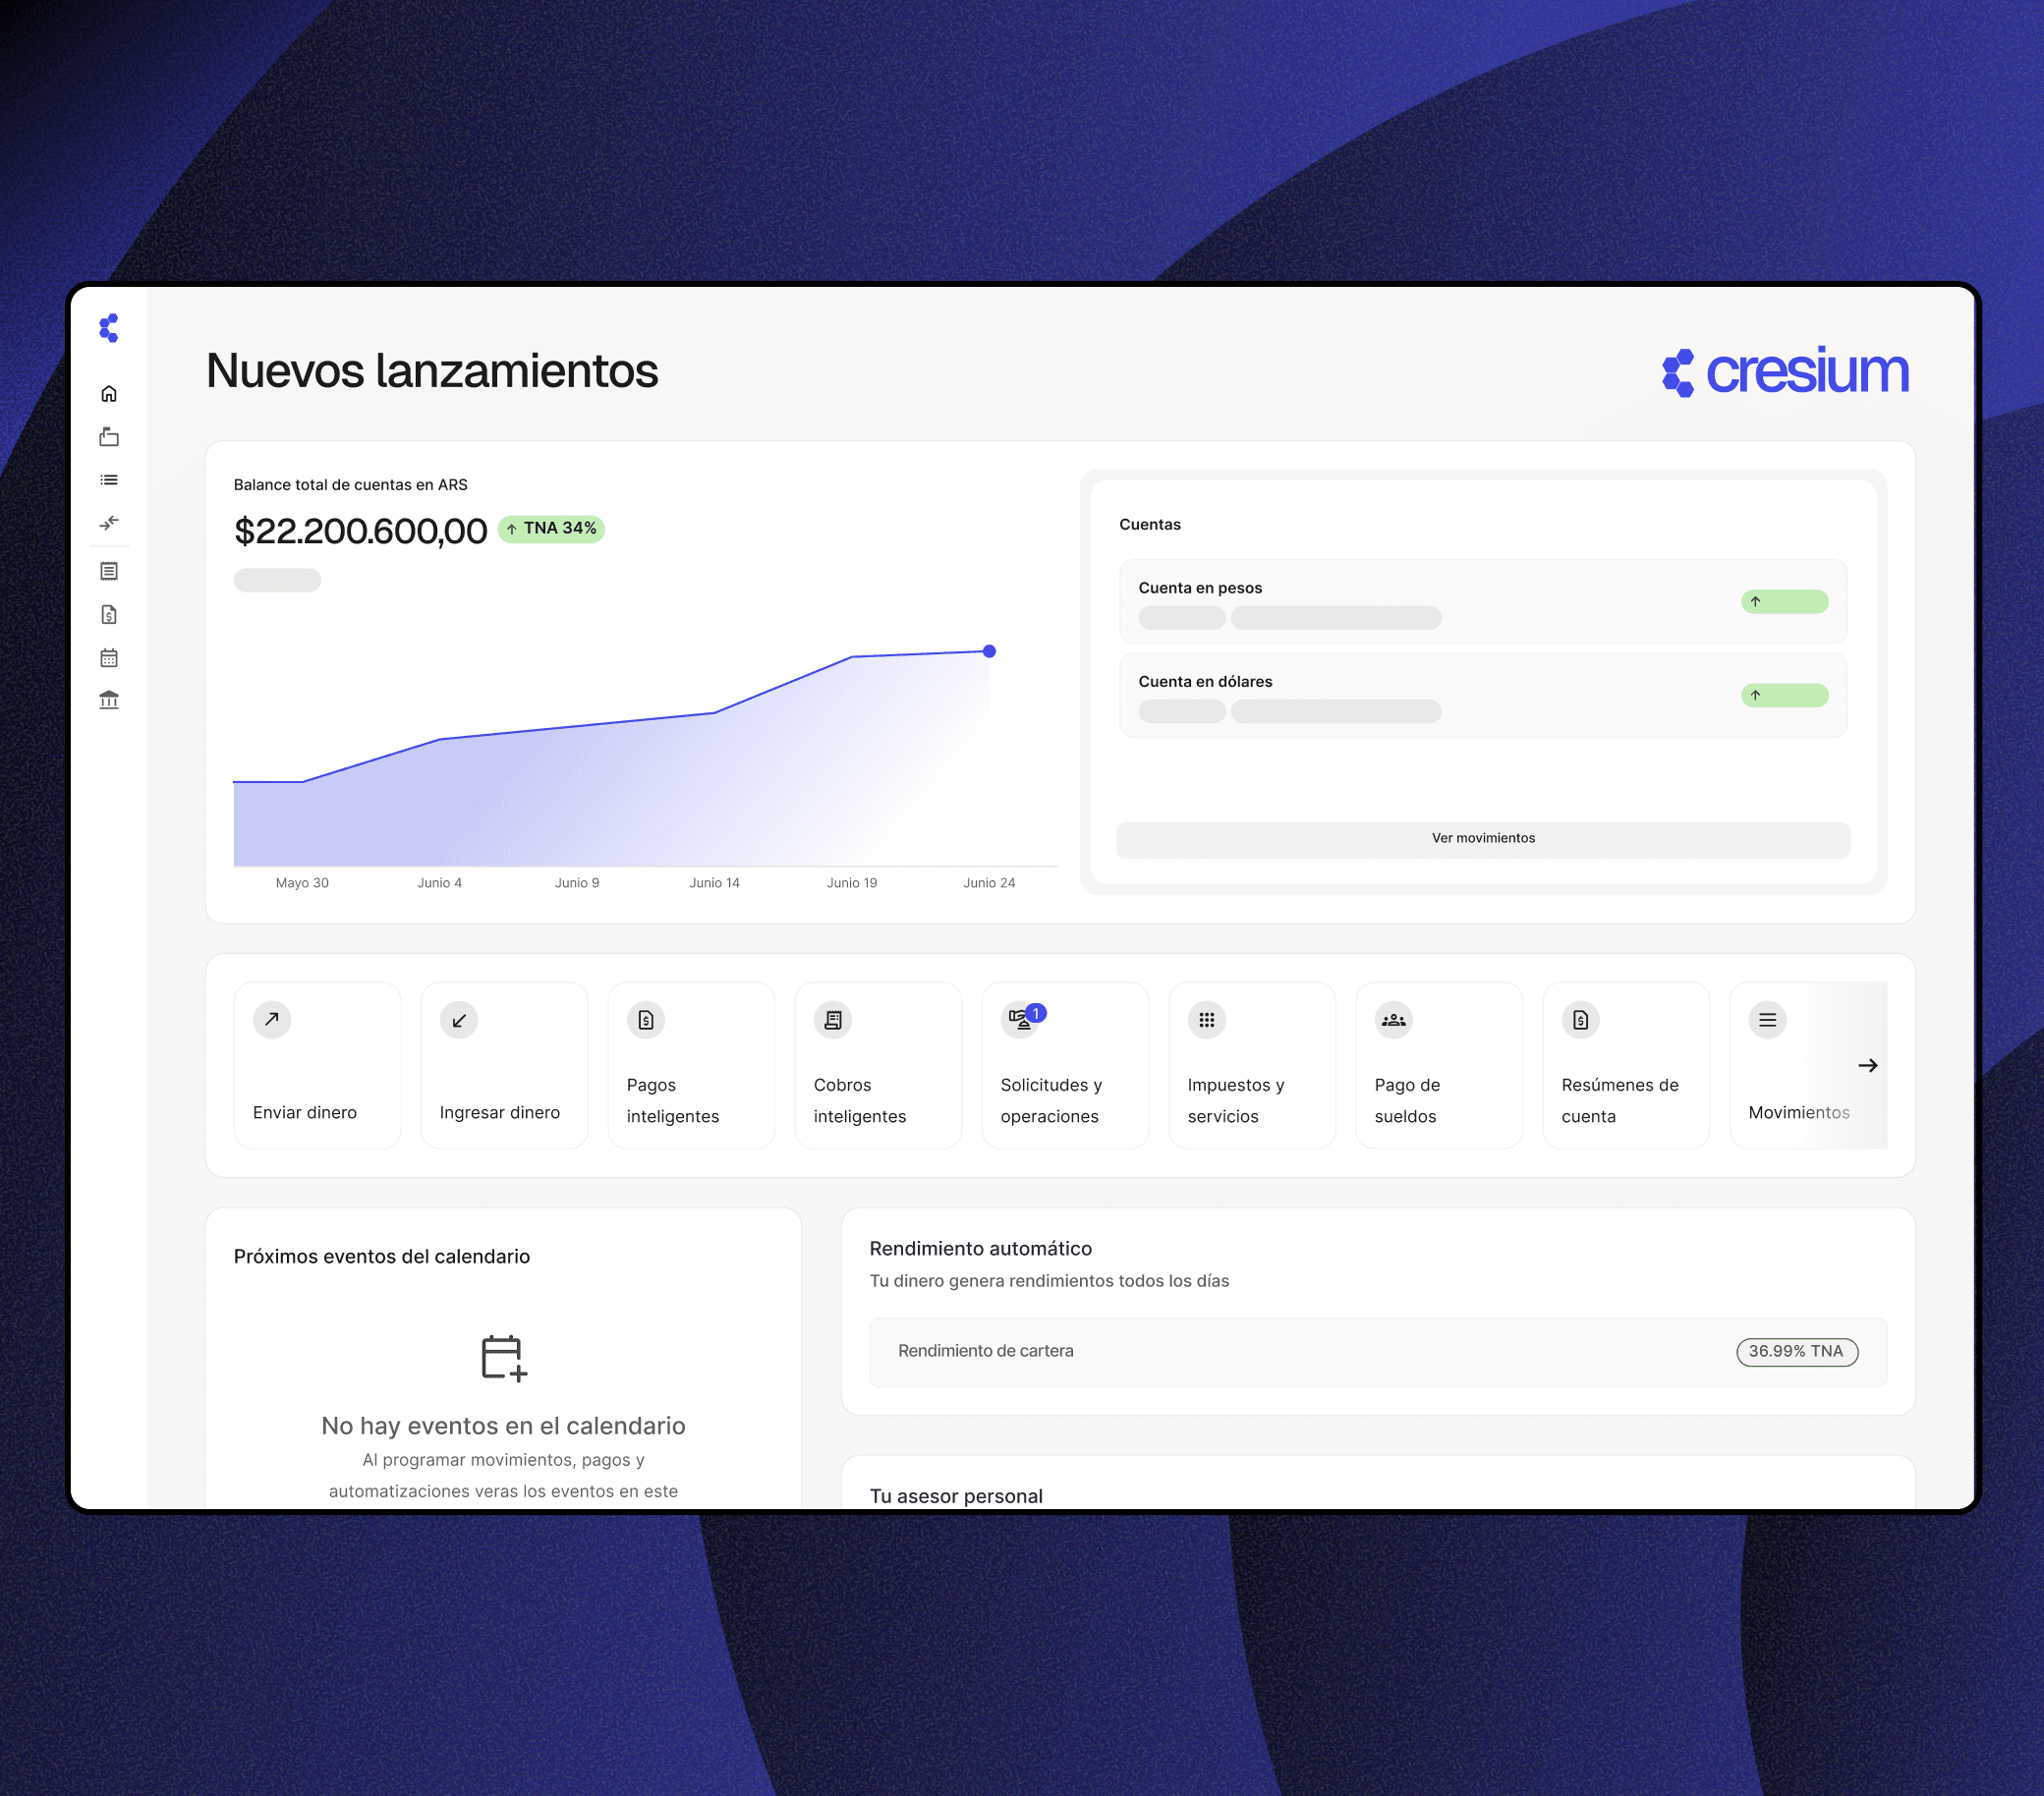Select the Cobros inteligentes card
The width and height of the screenshot is (2044, 1796).
878,1065
